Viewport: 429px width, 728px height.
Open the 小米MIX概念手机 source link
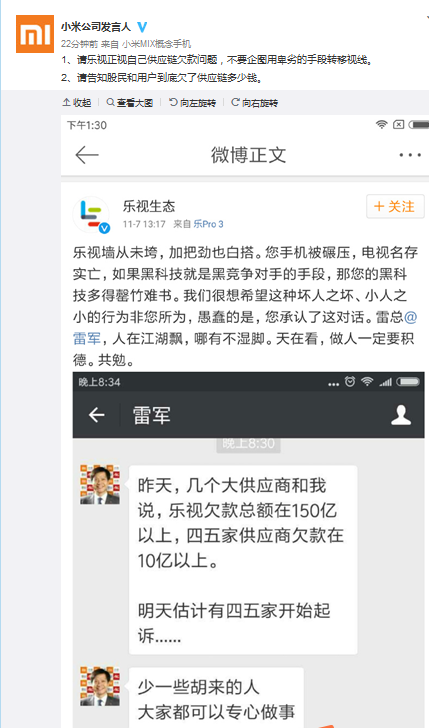(x=156, y=44)
